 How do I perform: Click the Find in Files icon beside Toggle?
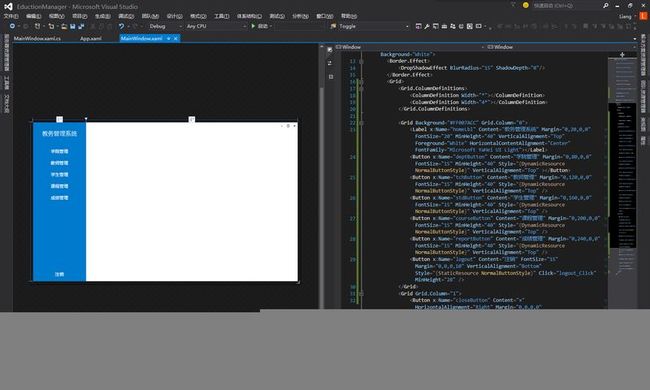coord(333,26)
